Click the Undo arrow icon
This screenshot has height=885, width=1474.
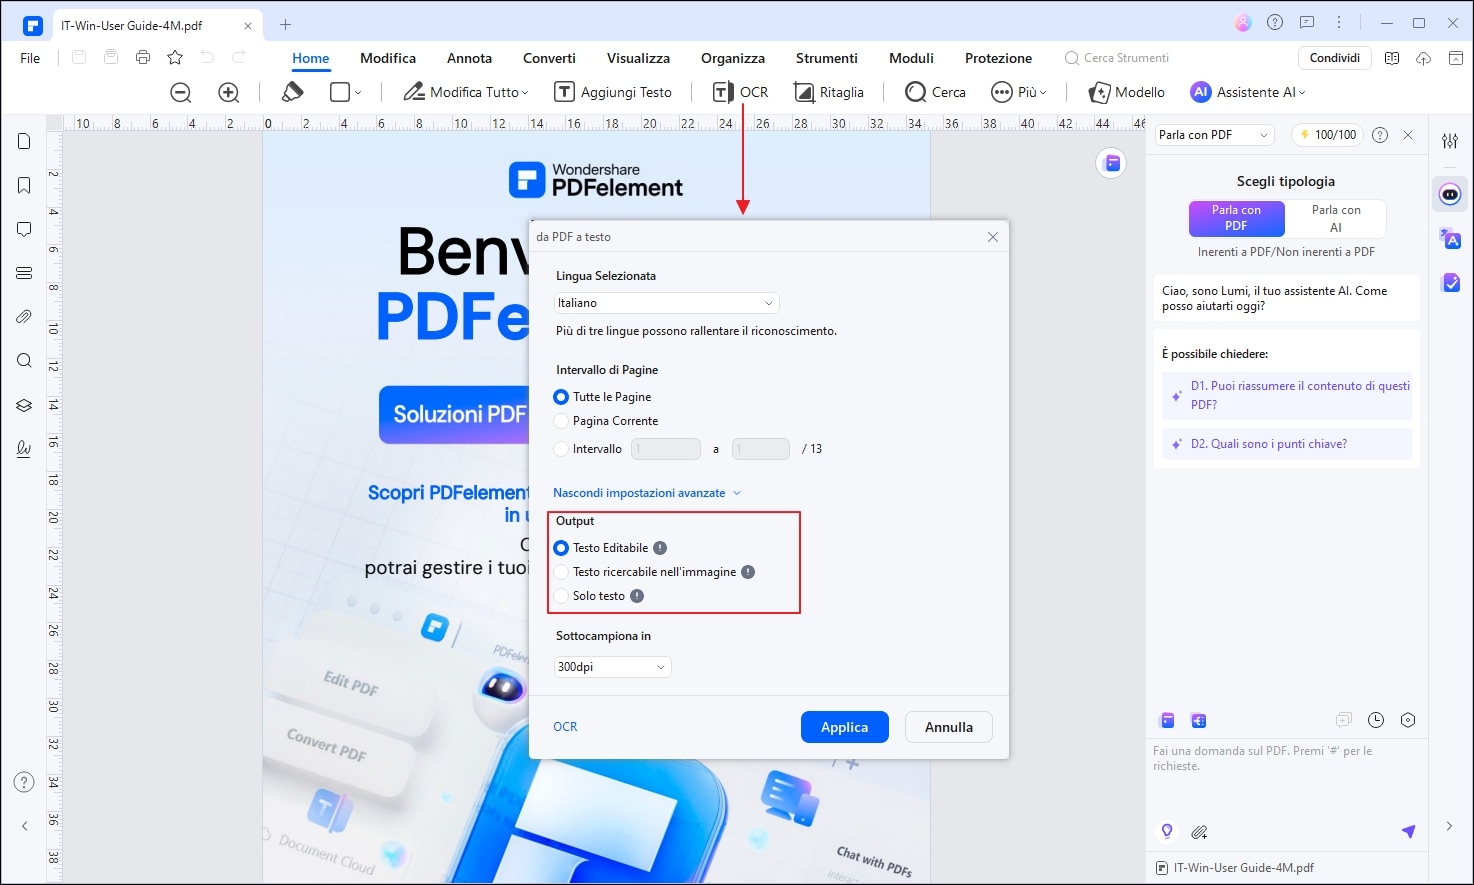coord(207,58)
